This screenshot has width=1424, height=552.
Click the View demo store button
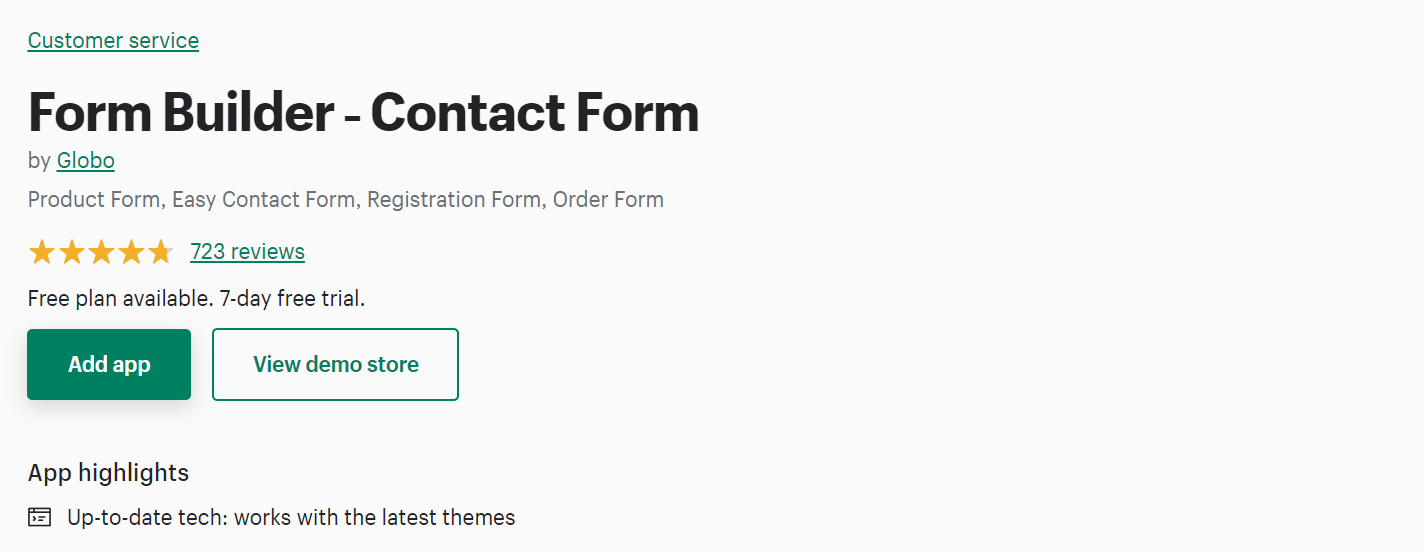click(x=335, y=365)
